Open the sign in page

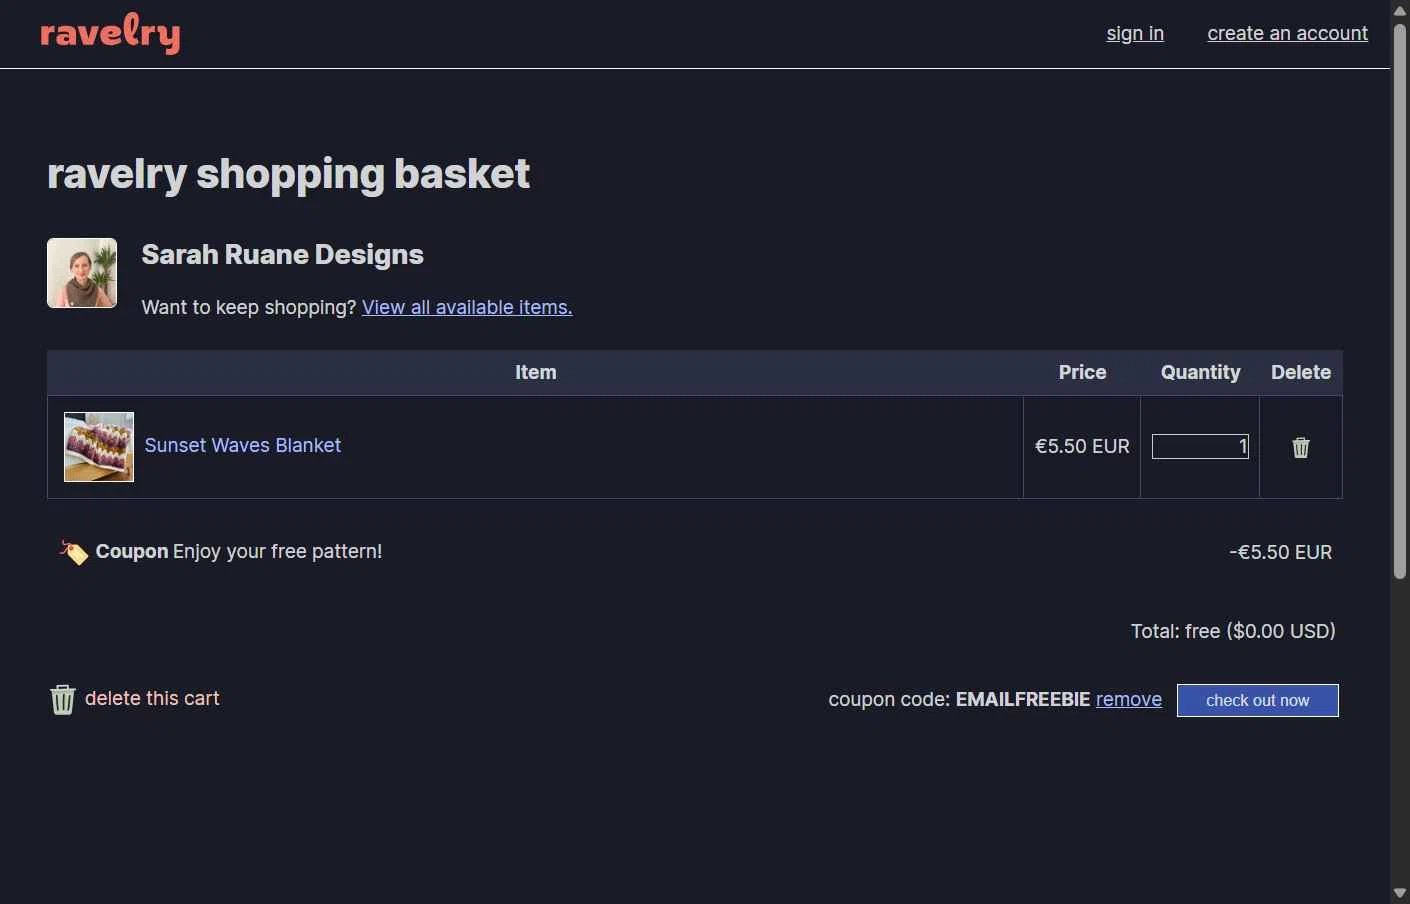1135,33
